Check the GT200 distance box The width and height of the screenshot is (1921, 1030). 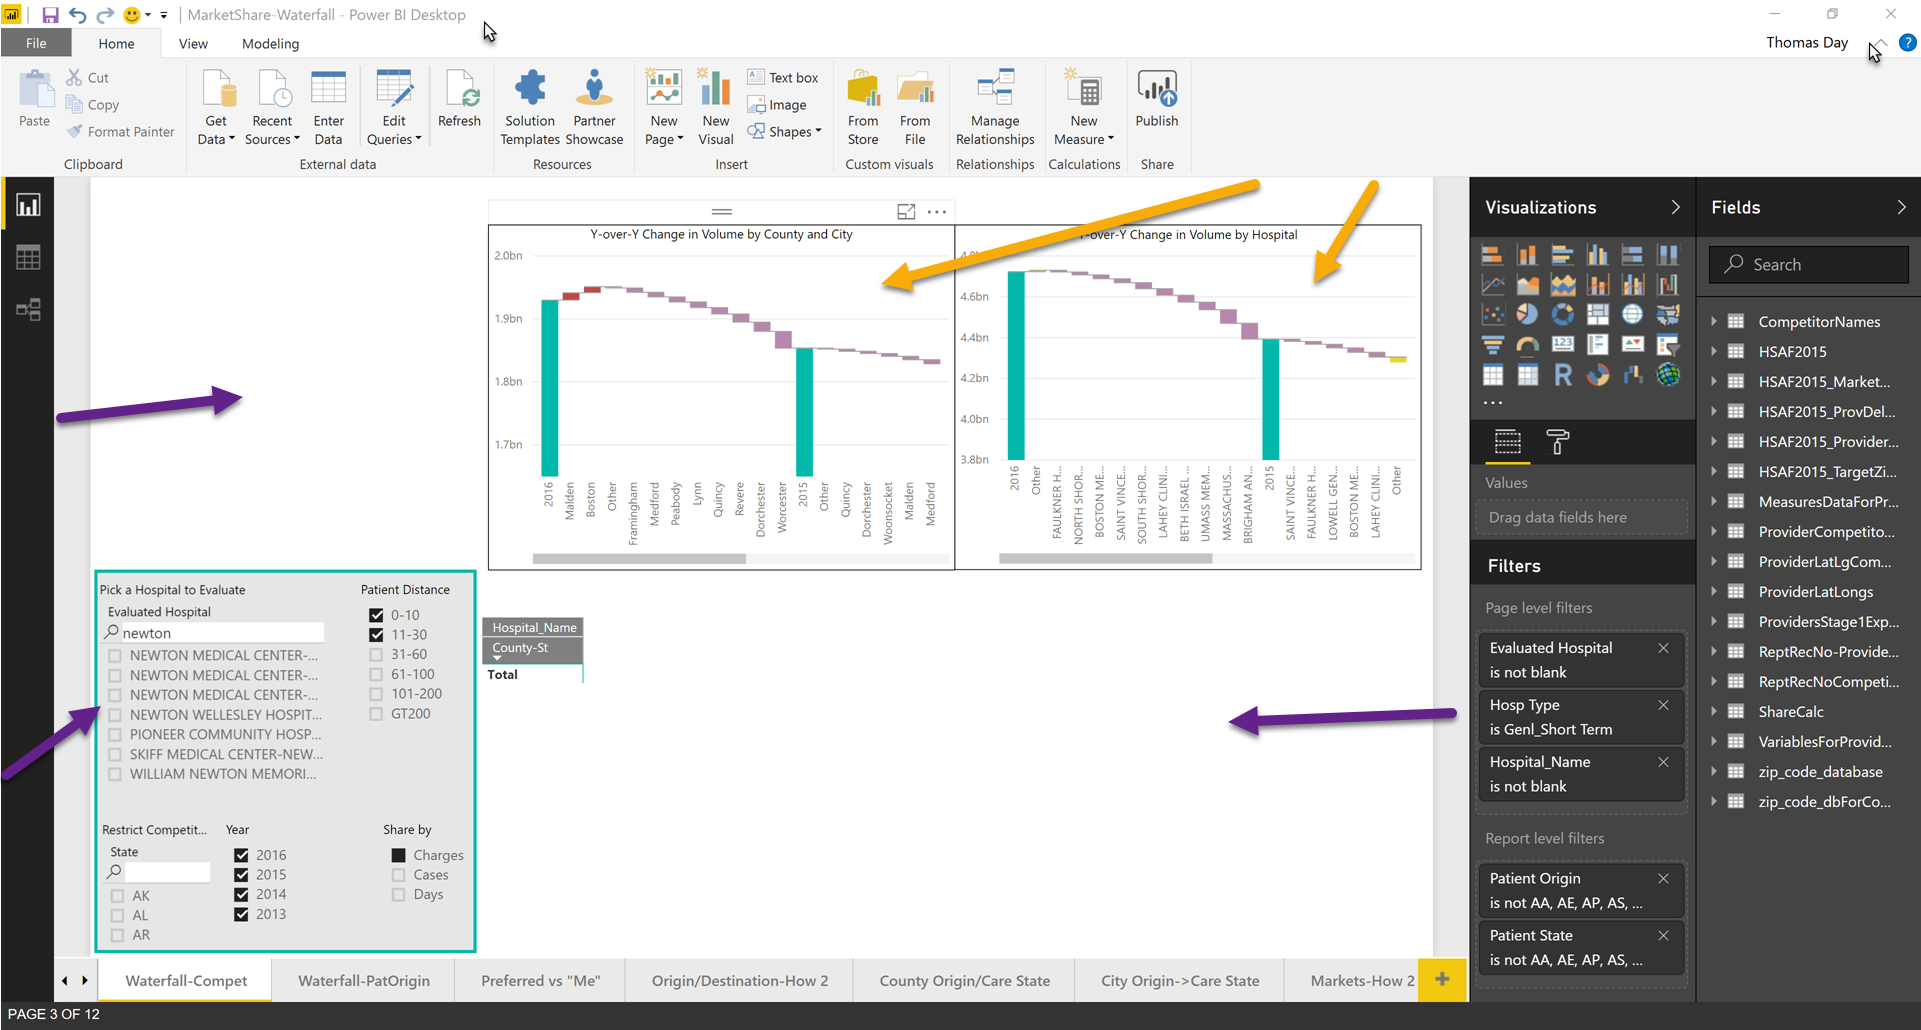(x=376, y=714)
